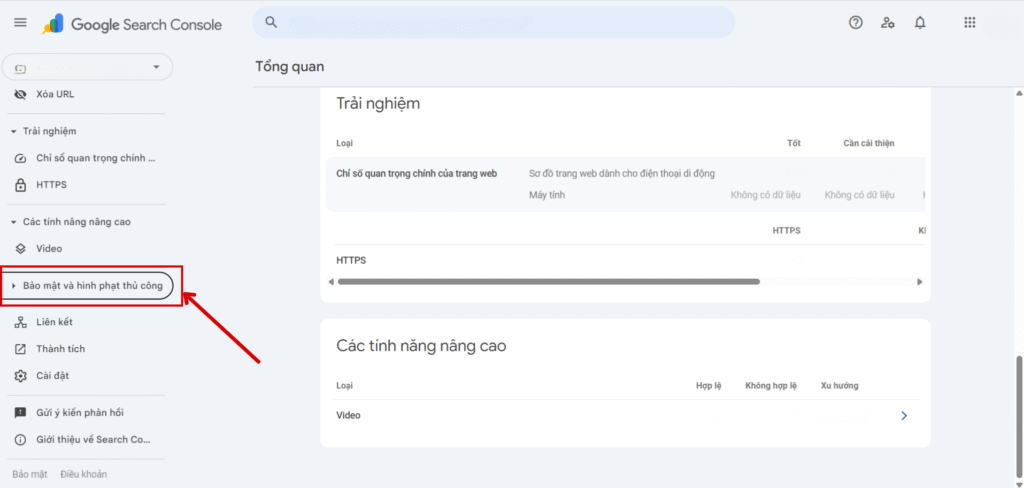
Task: Click the Tổng quan page title
Action: 289,67
